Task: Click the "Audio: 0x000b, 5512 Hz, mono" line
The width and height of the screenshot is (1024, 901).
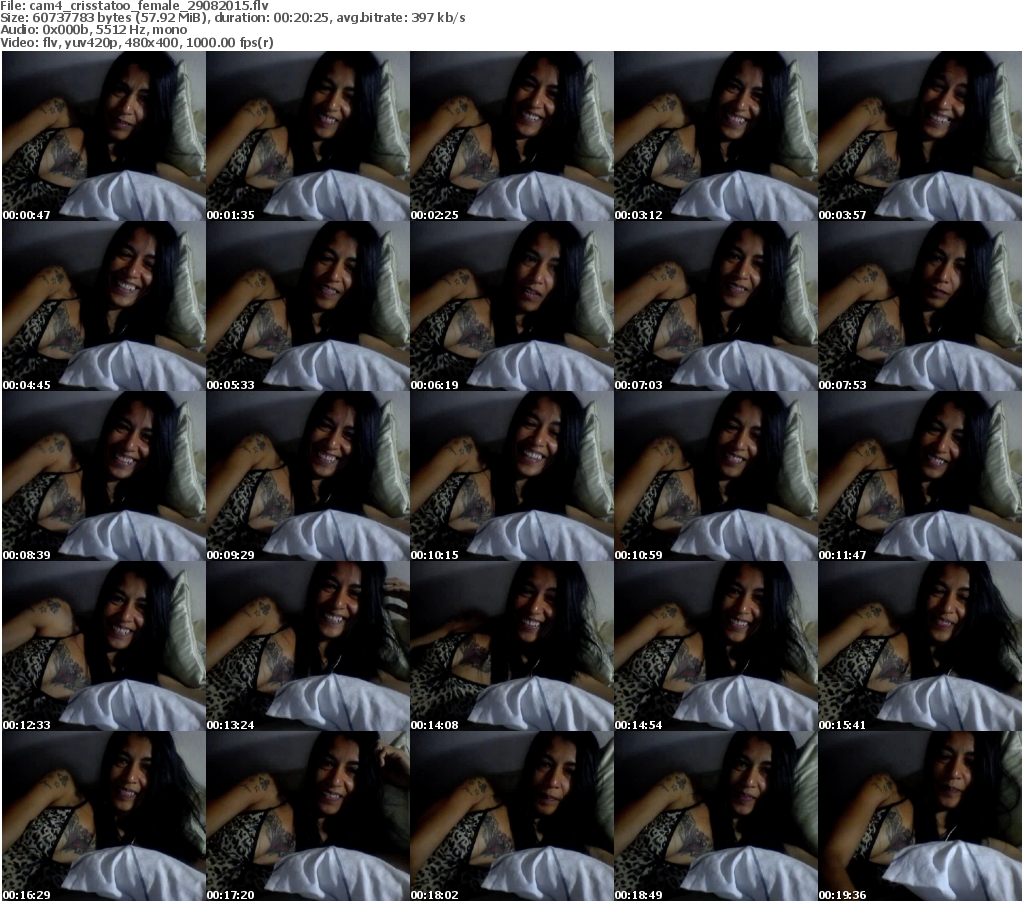Action: pyautogui.click(x=93, y=30)
